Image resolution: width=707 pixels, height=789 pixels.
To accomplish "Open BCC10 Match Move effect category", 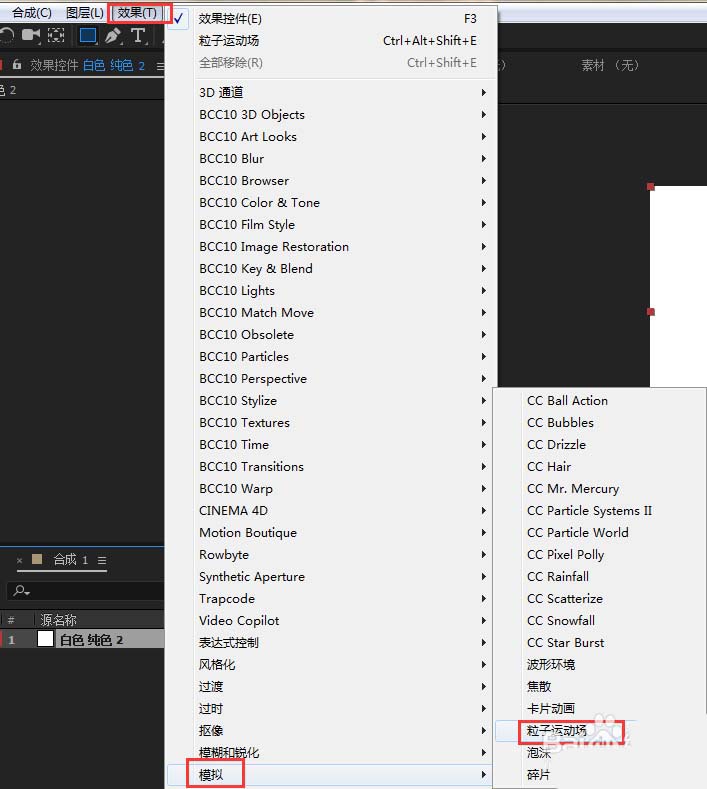I will click(x=332, y=312).
